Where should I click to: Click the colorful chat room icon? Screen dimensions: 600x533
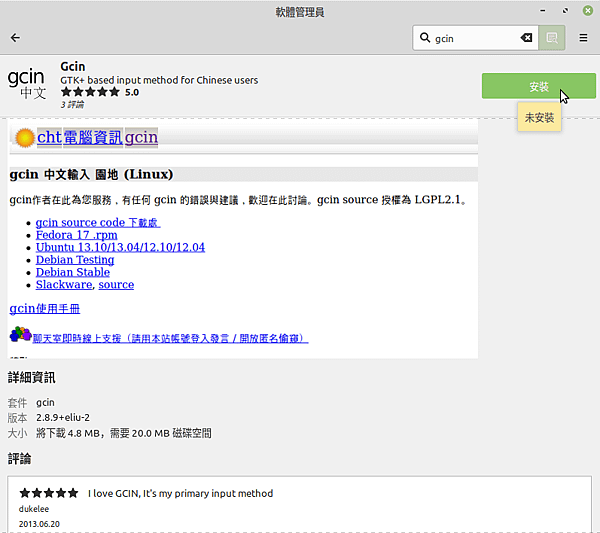20,334
